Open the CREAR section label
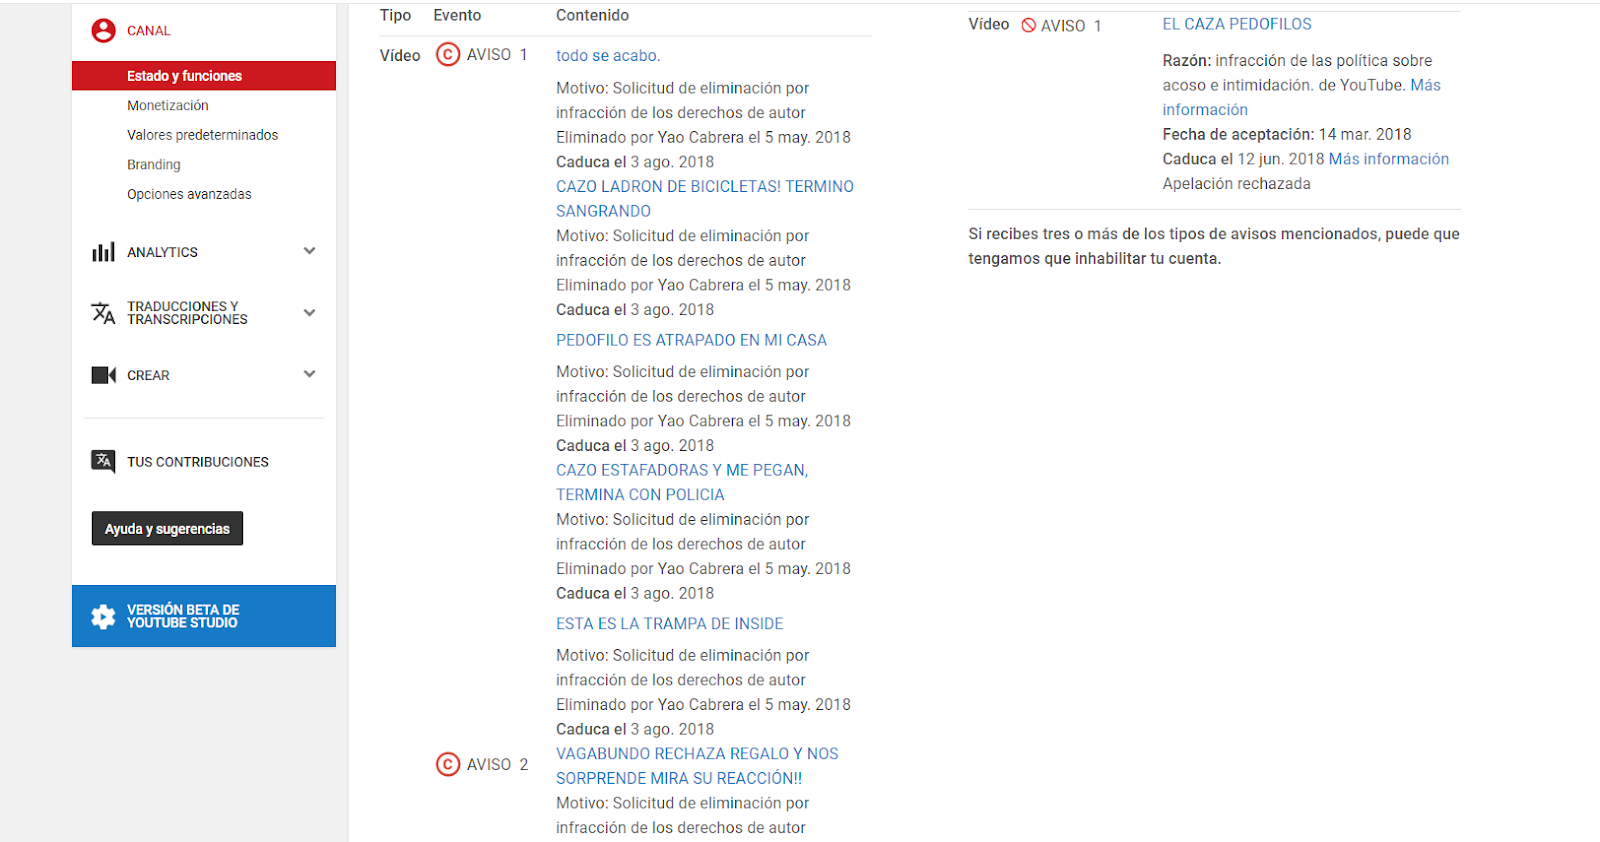Viewport: 1600px width, 842px height. (148, 375)
